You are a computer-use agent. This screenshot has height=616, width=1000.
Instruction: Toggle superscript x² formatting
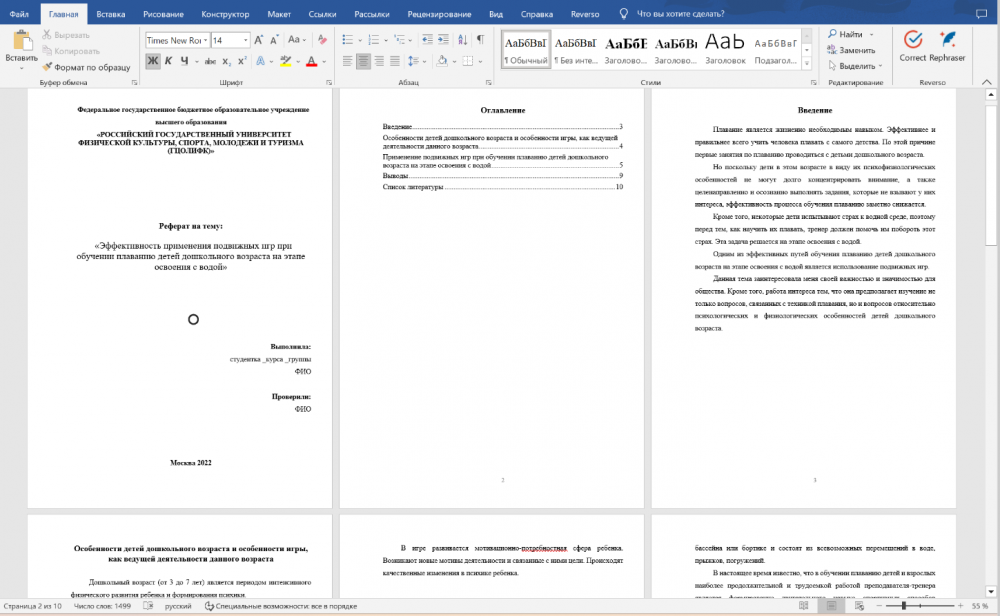[242, 61]
